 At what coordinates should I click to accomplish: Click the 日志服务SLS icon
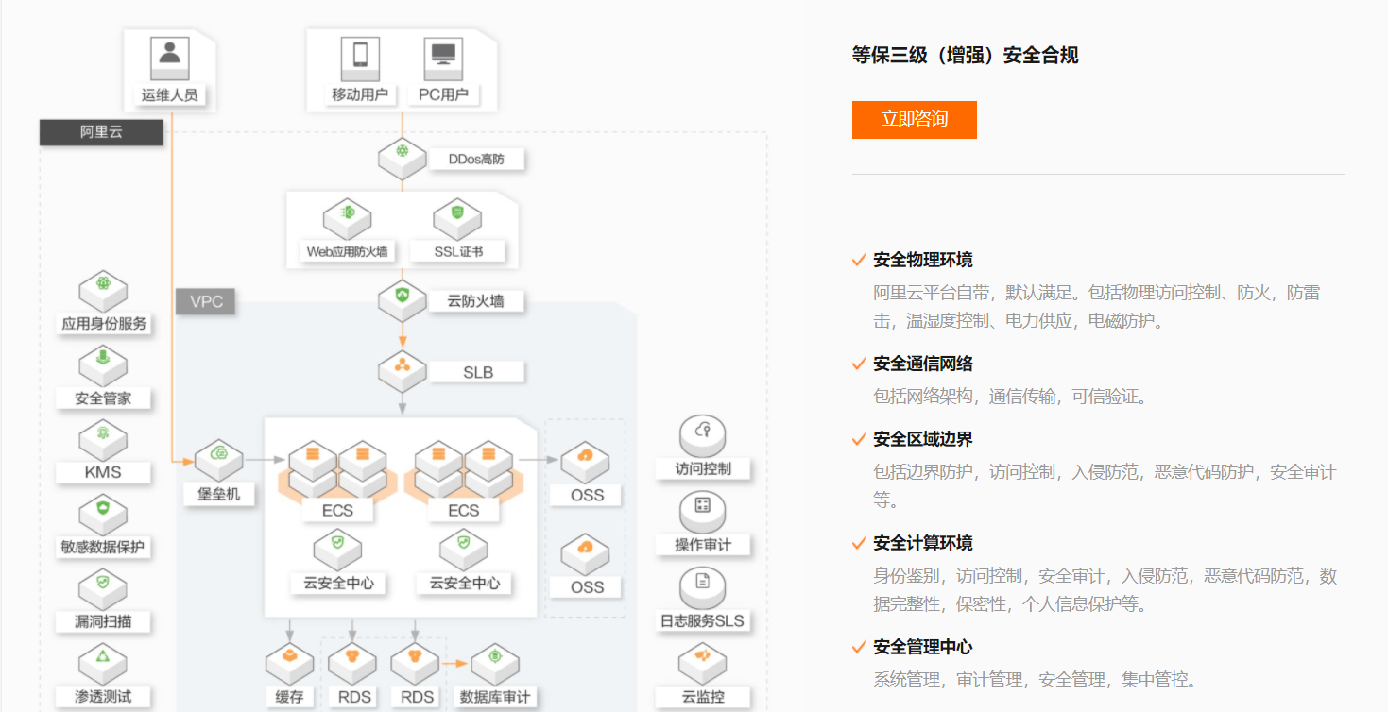coord(703,587)
